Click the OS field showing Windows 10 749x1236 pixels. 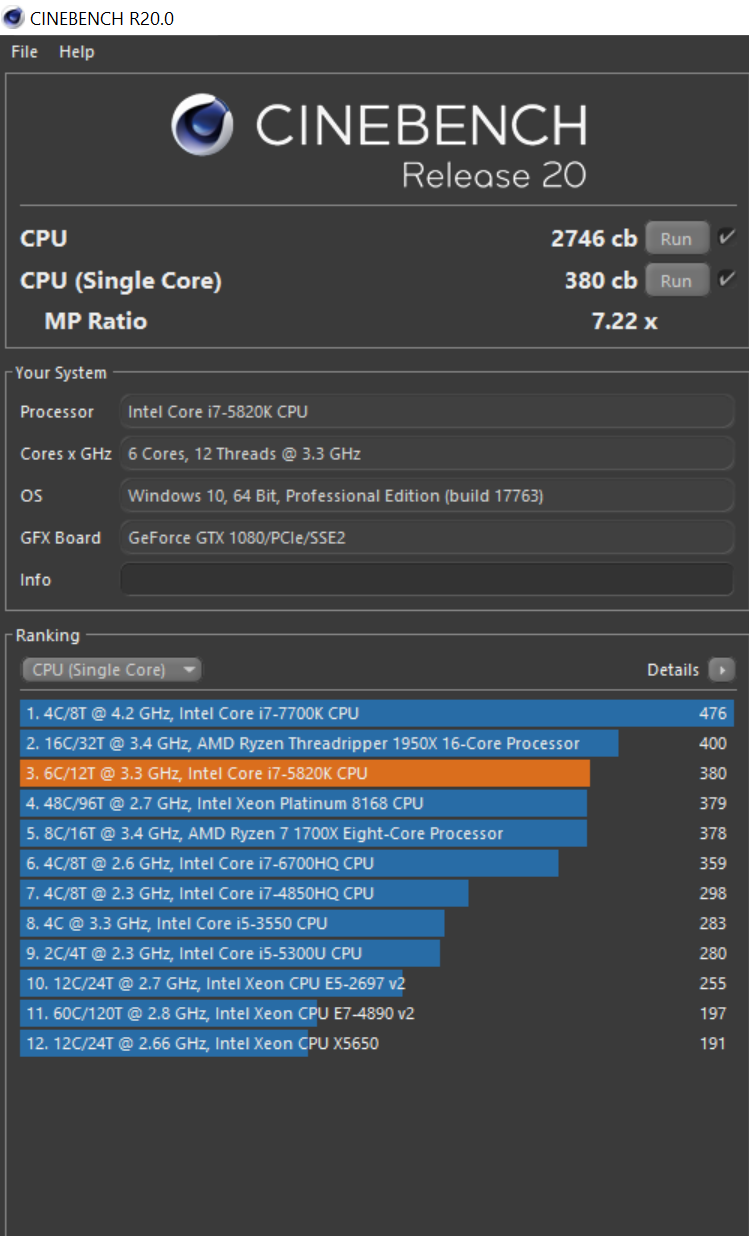tap(427, 496)
